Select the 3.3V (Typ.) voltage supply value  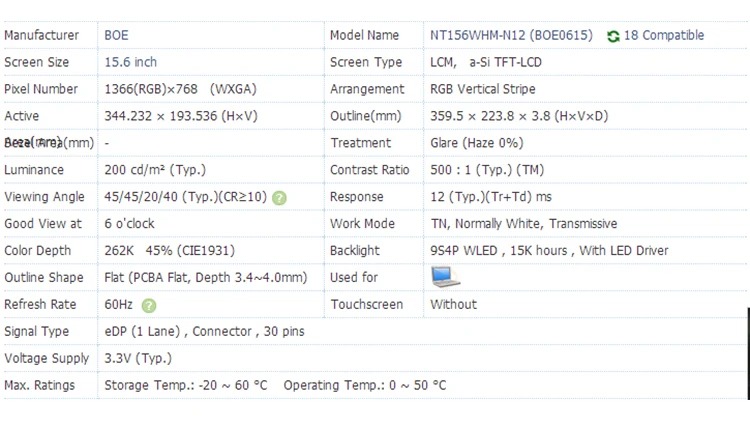tap(138, 358)
